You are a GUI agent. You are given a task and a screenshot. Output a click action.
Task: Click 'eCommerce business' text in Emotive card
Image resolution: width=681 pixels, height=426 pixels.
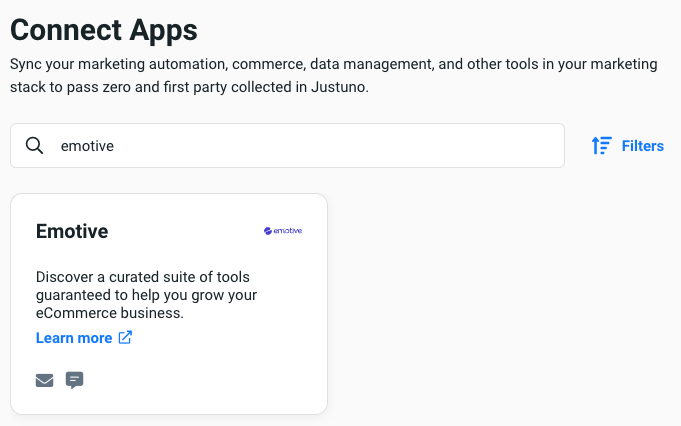coord(110,313)
